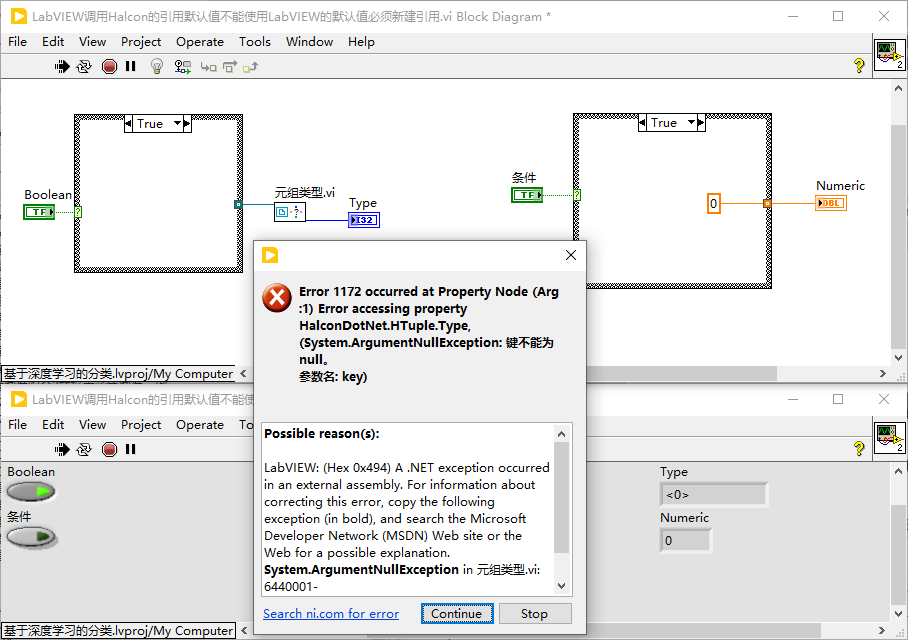Open Tools menu in block diagram window
Viewport: 908px width, 640px height.
pos(255,42)
